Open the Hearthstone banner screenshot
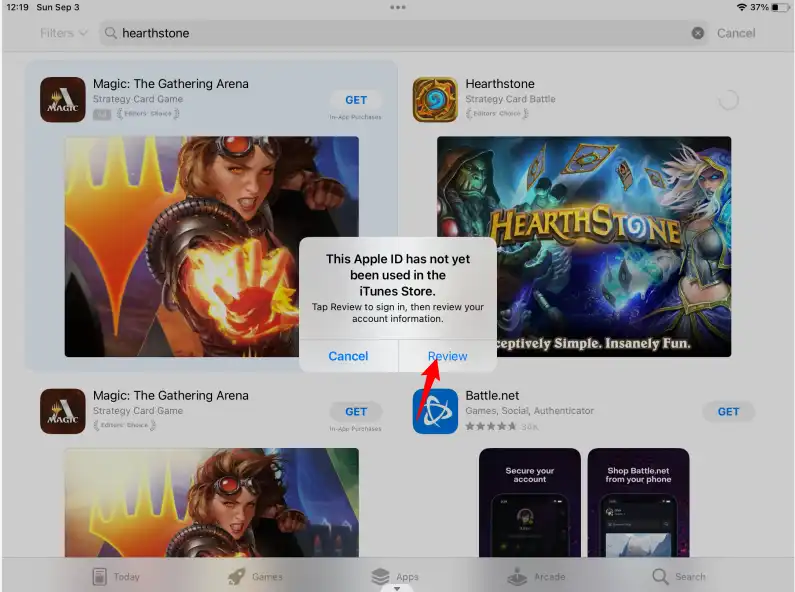 coord(620,200)
